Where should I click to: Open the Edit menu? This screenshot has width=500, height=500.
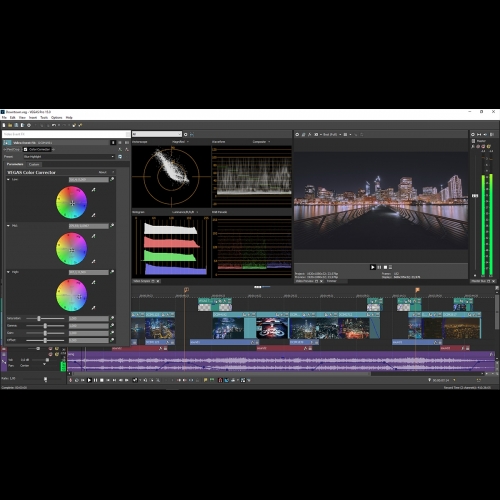coord(13,117)
